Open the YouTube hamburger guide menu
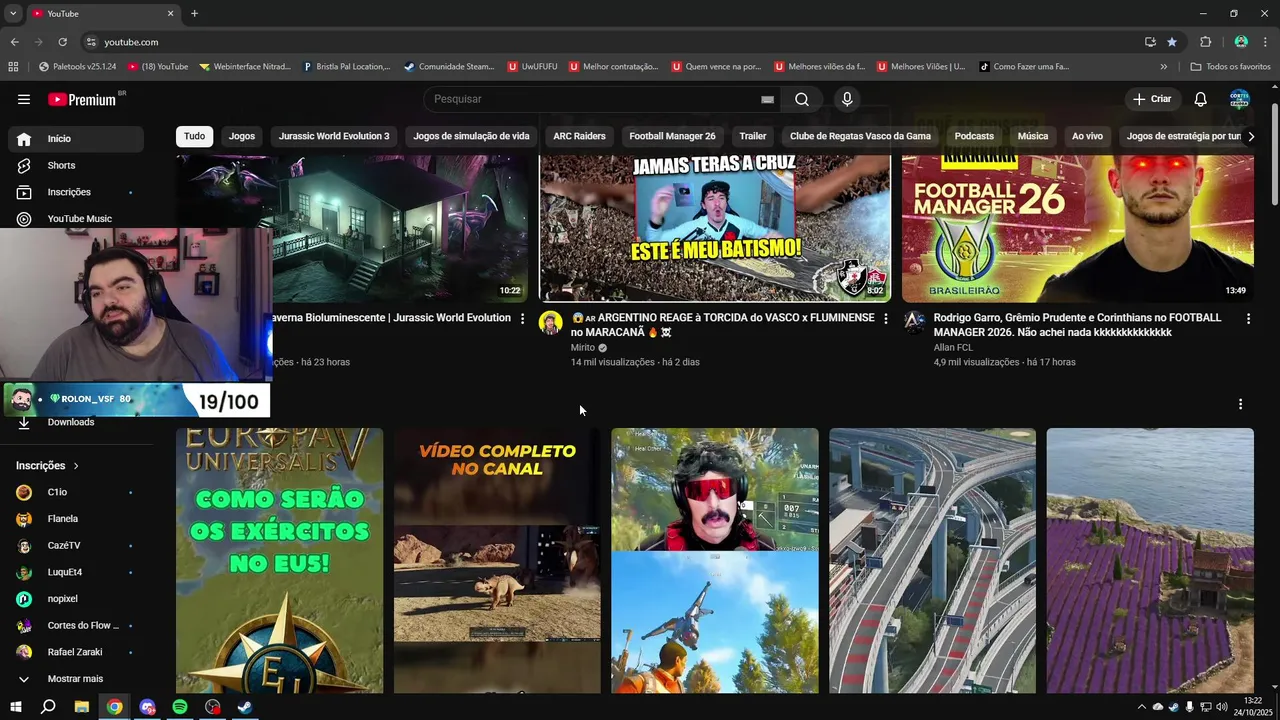Screen dimensions: 1280x720 click(x=24, y=99)
